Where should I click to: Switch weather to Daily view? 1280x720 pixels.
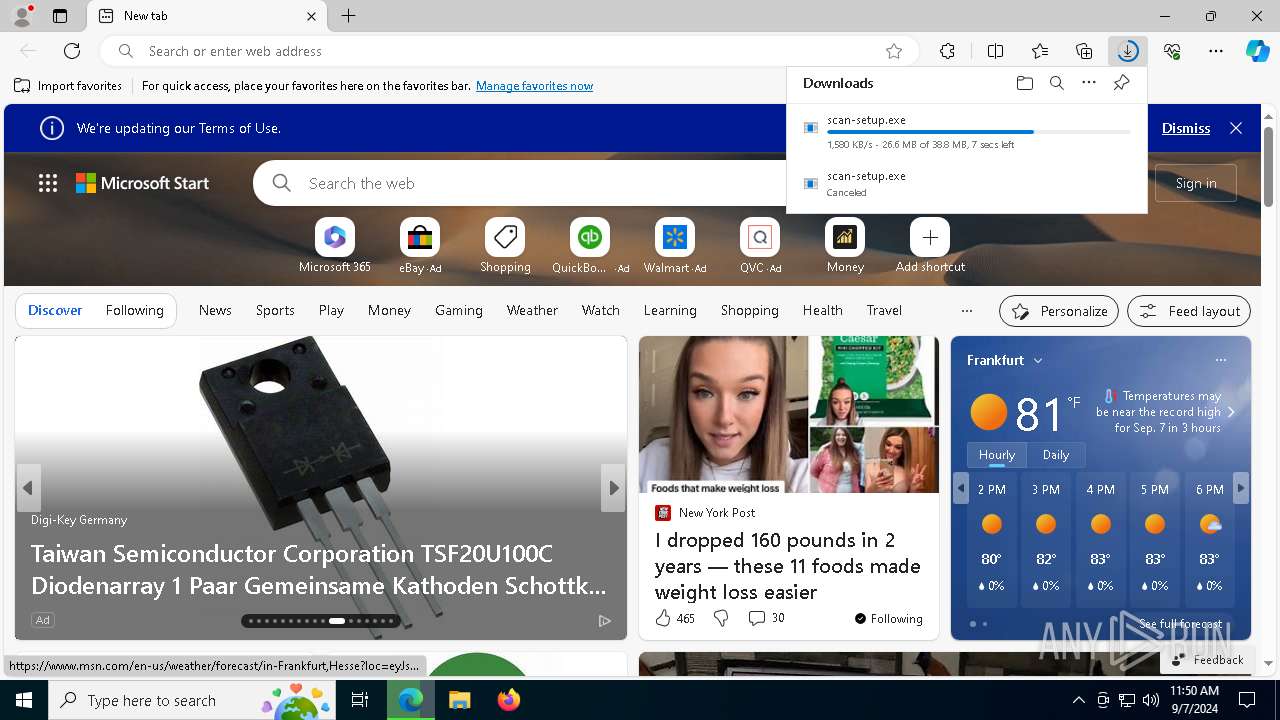pos(1056,454)
